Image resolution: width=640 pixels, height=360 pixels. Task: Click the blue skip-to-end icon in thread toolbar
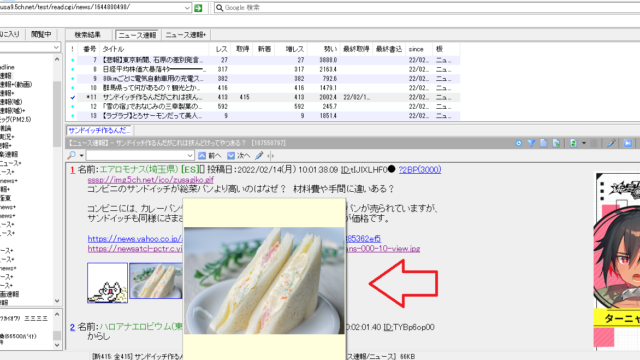[628, 143]
